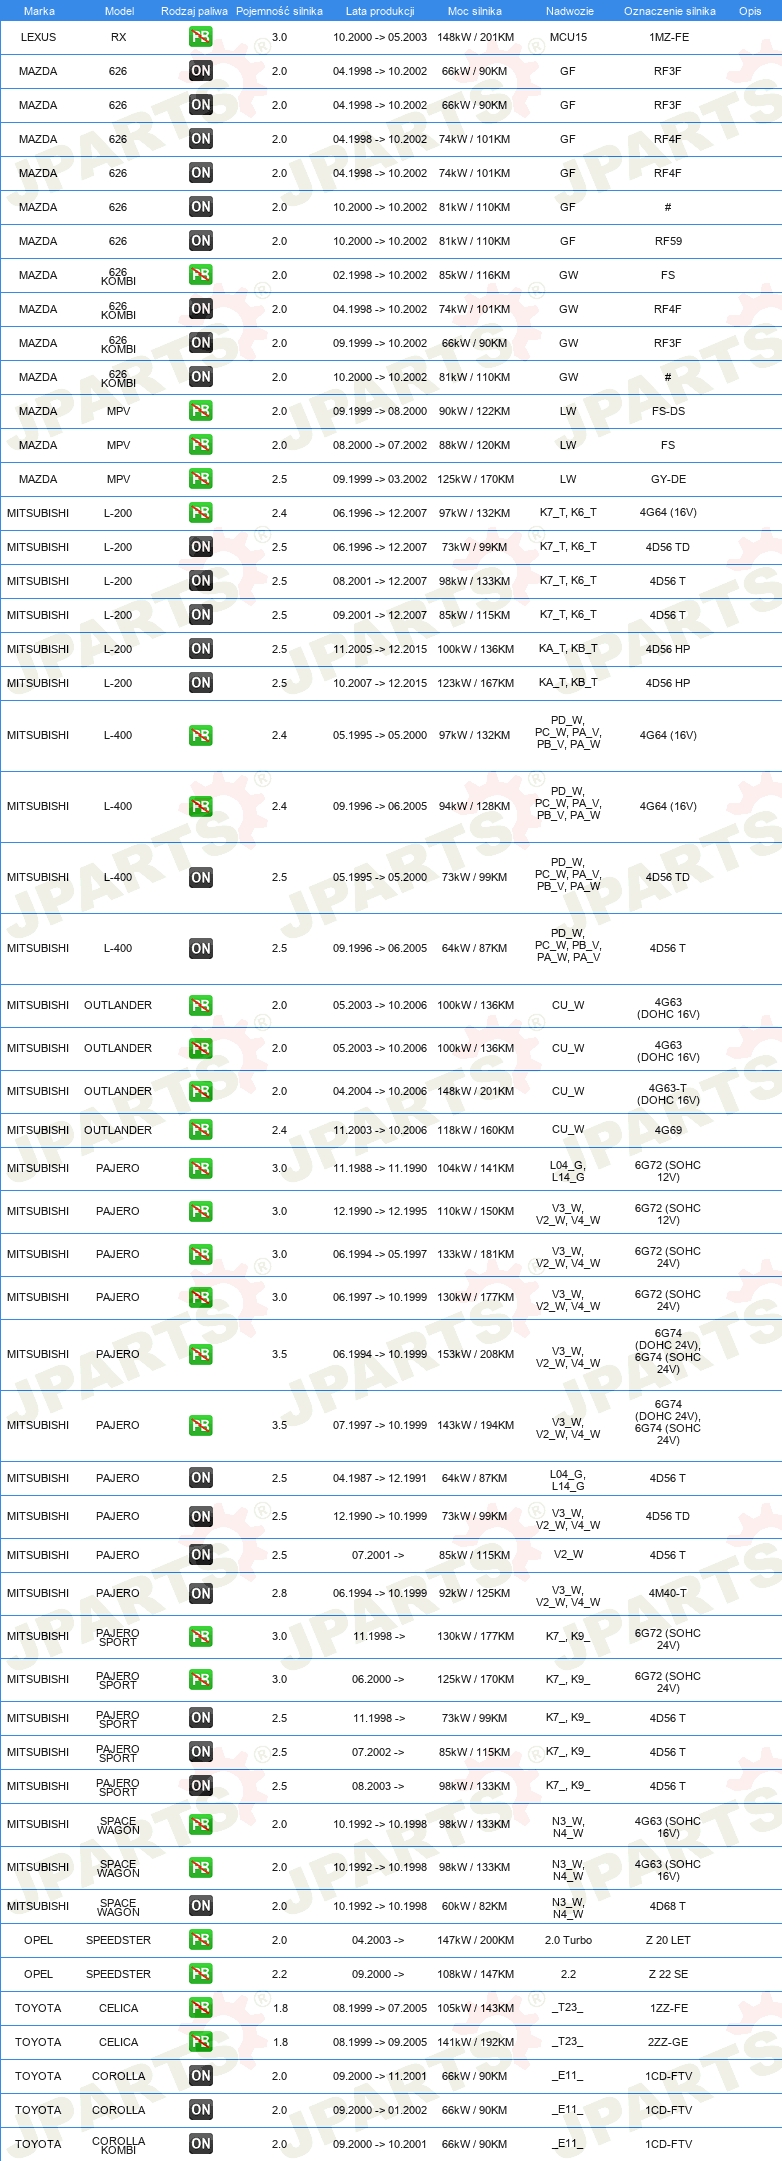The image size is (782, 2161).
Task: Click the PB icon for PAJERO 104kW / 141KM
Action: click(201, 1168)
